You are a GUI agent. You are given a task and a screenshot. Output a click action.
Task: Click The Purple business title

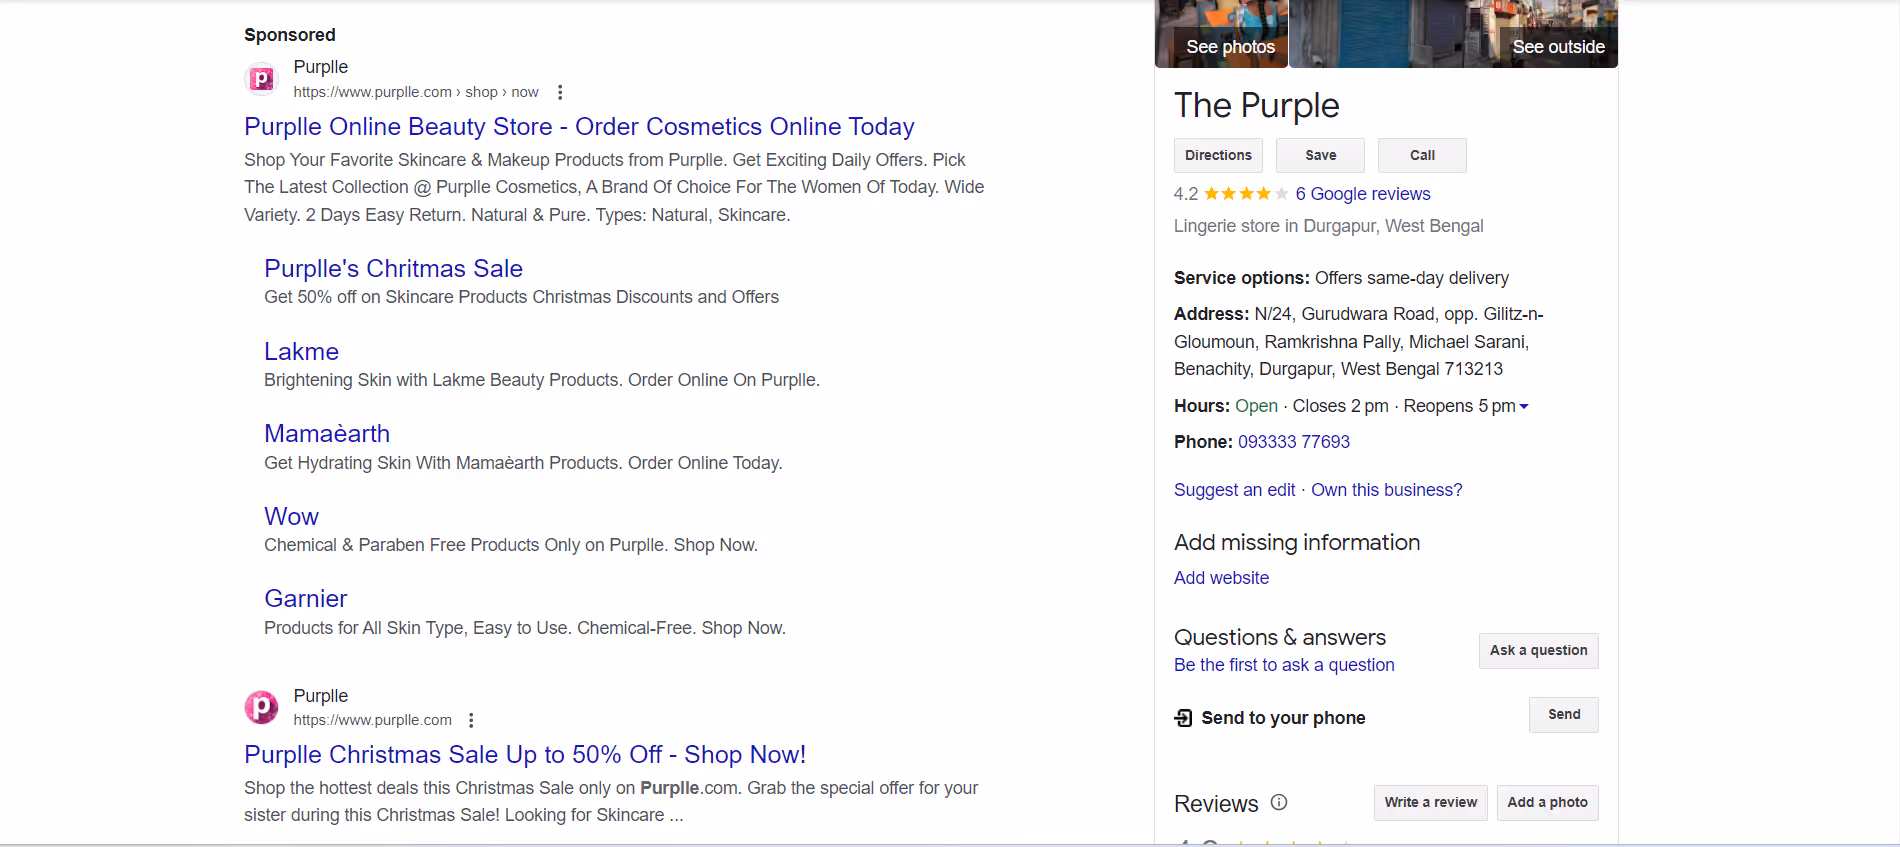pyautogui.click(x=1256, y=106)
